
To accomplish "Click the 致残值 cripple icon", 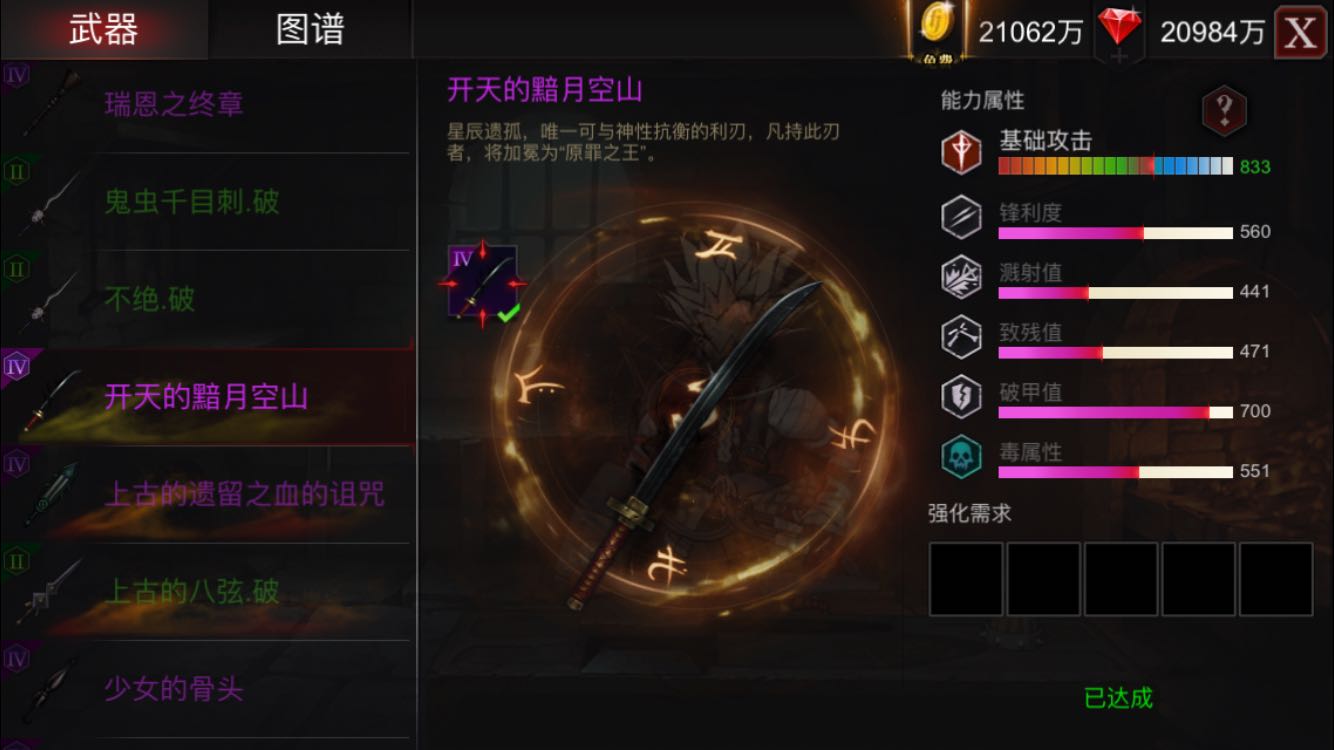I will (961, 337).
